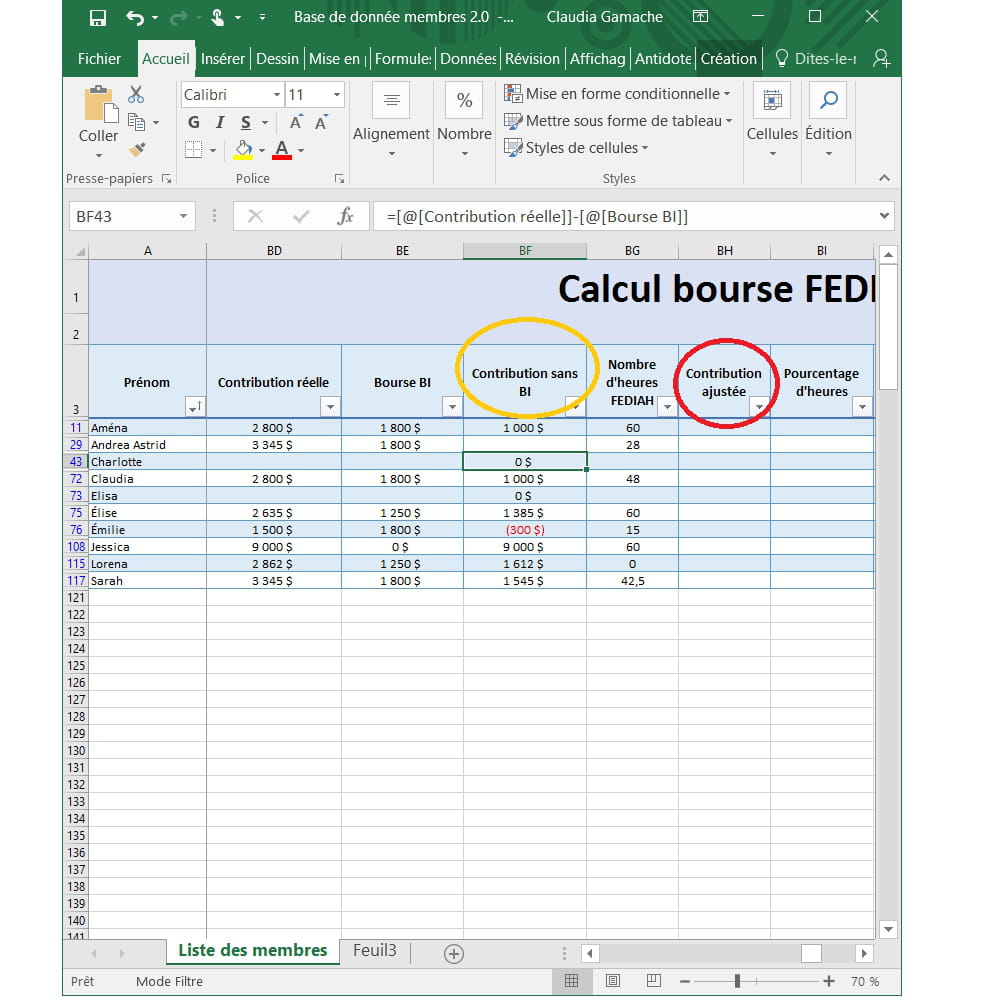1008x1000 pixels.
Task: Open the fill color dropdown arrow
Action: point(262,150)
